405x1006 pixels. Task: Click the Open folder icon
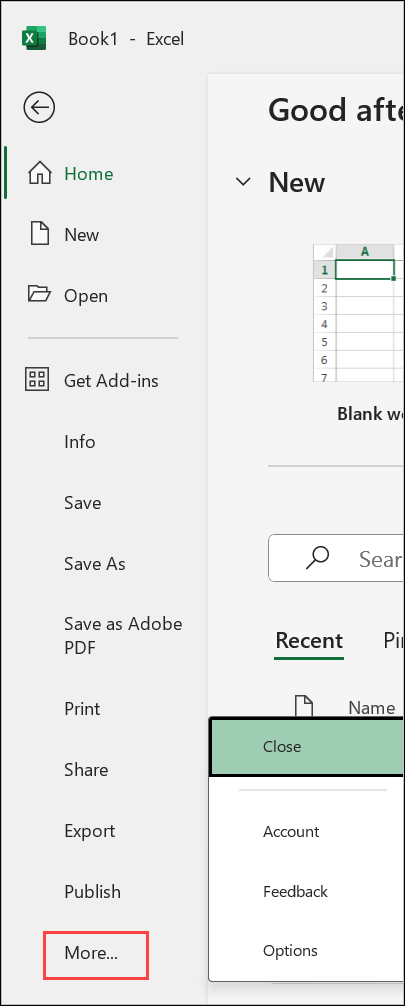pos(39,295)
